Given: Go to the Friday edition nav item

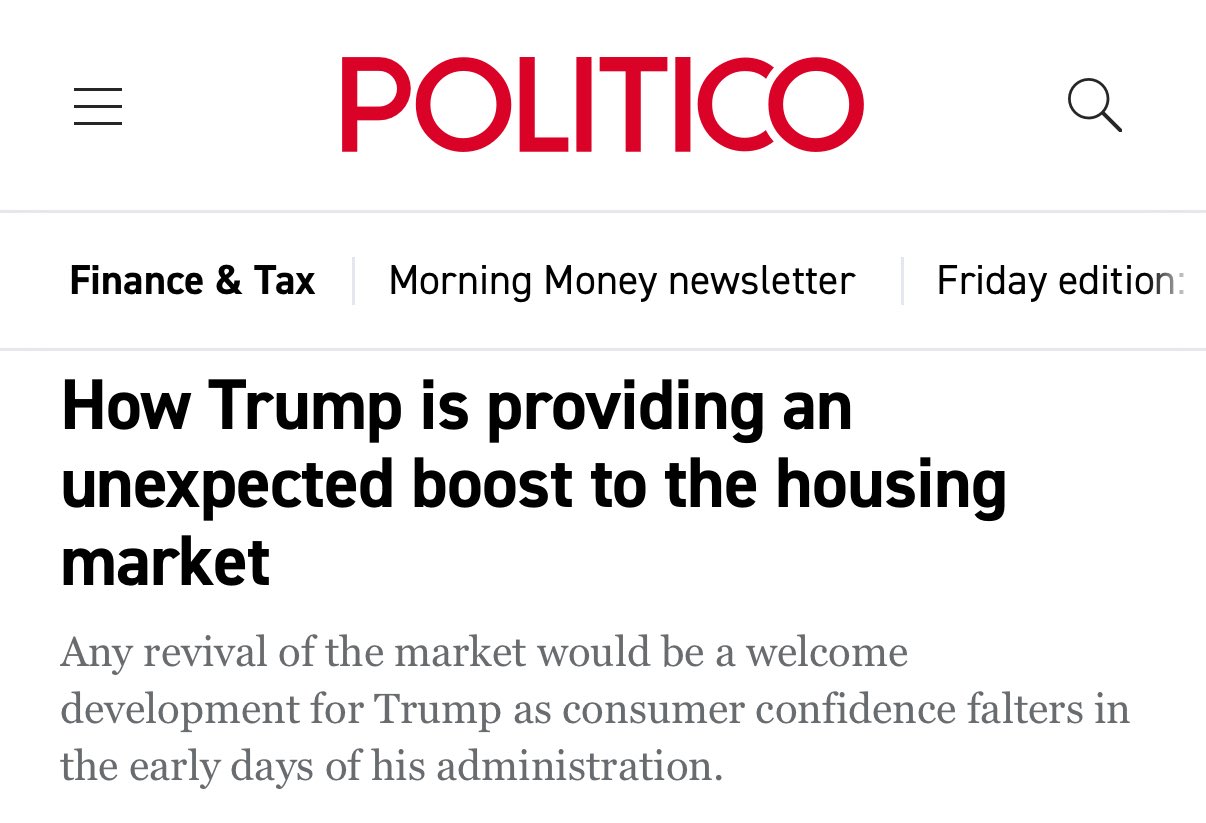Looking at the screenshot, I should click(x=1060, y=281).
